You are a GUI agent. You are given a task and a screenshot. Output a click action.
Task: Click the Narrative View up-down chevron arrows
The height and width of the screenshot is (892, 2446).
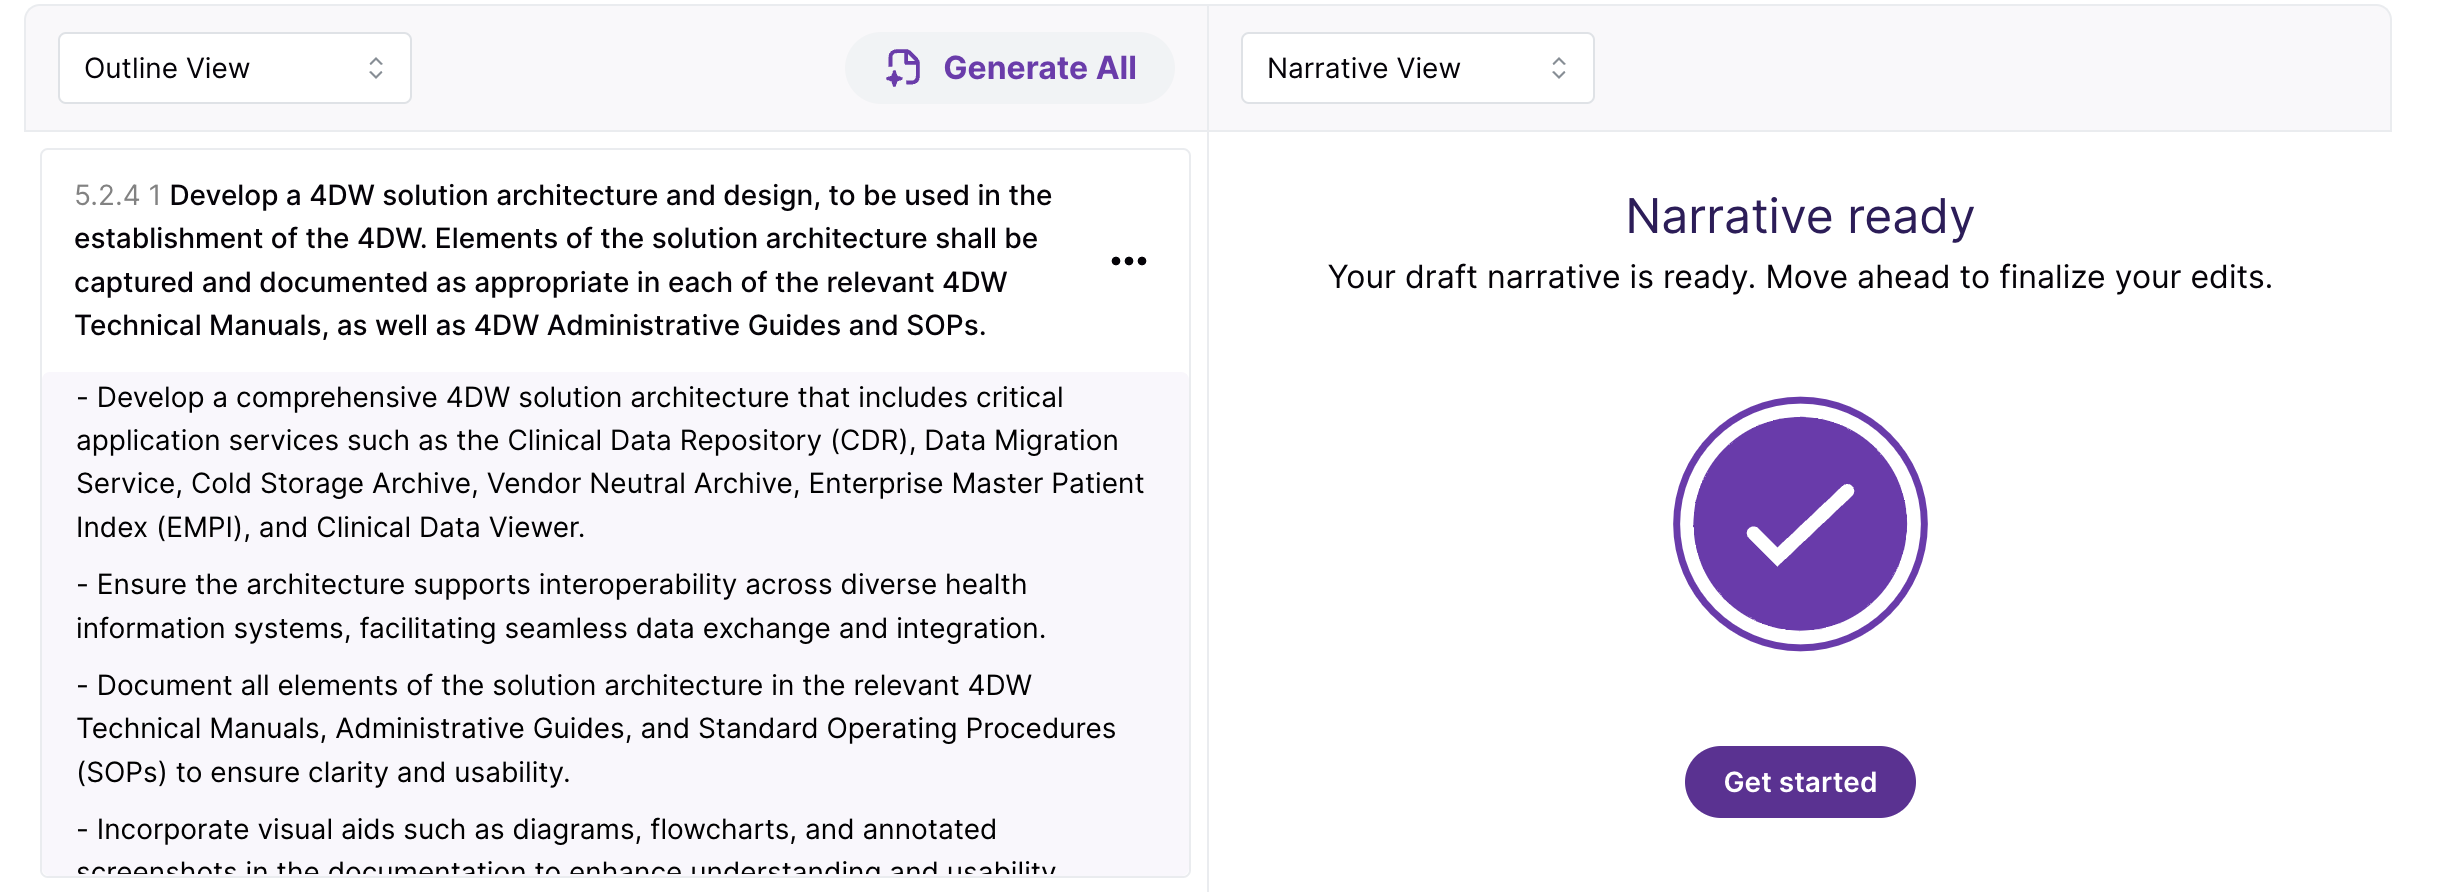coord(1558,68)
